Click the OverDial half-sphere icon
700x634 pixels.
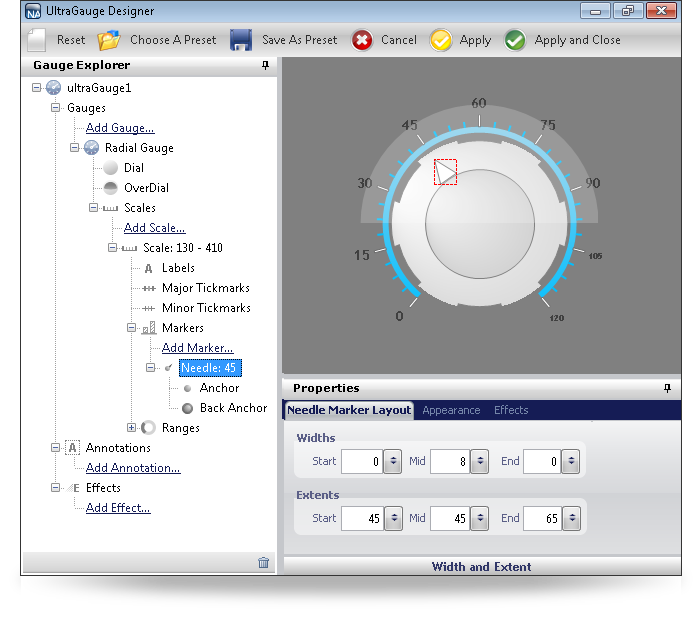coord(110,188)
